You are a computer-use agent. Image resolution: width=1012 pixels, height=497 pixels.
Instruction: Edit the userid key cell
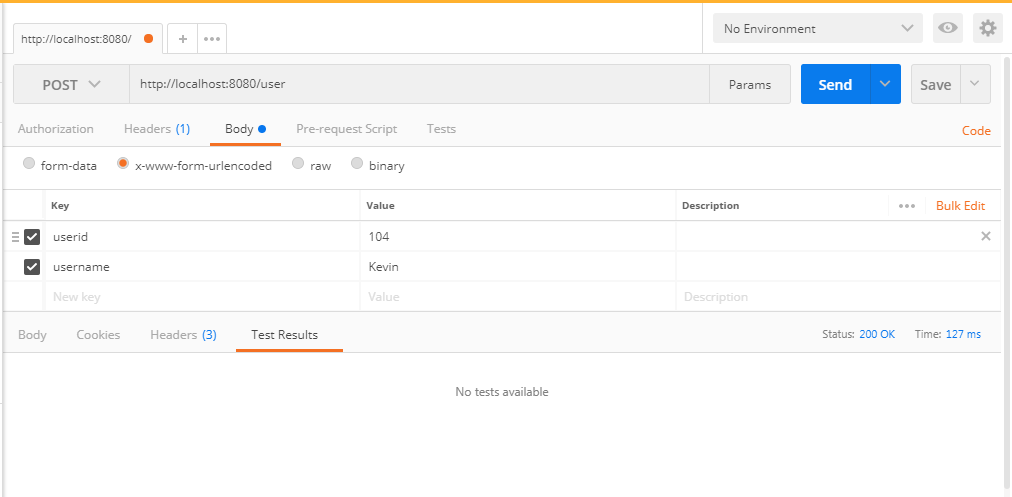(202, 237)
